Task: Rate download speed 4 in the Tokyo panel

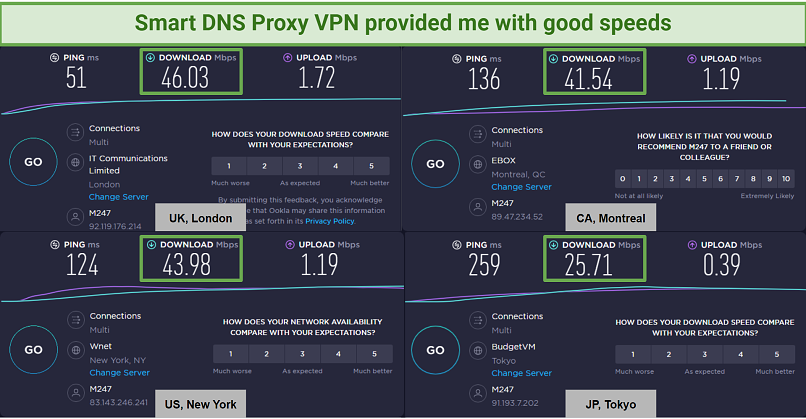Action: 741,354
